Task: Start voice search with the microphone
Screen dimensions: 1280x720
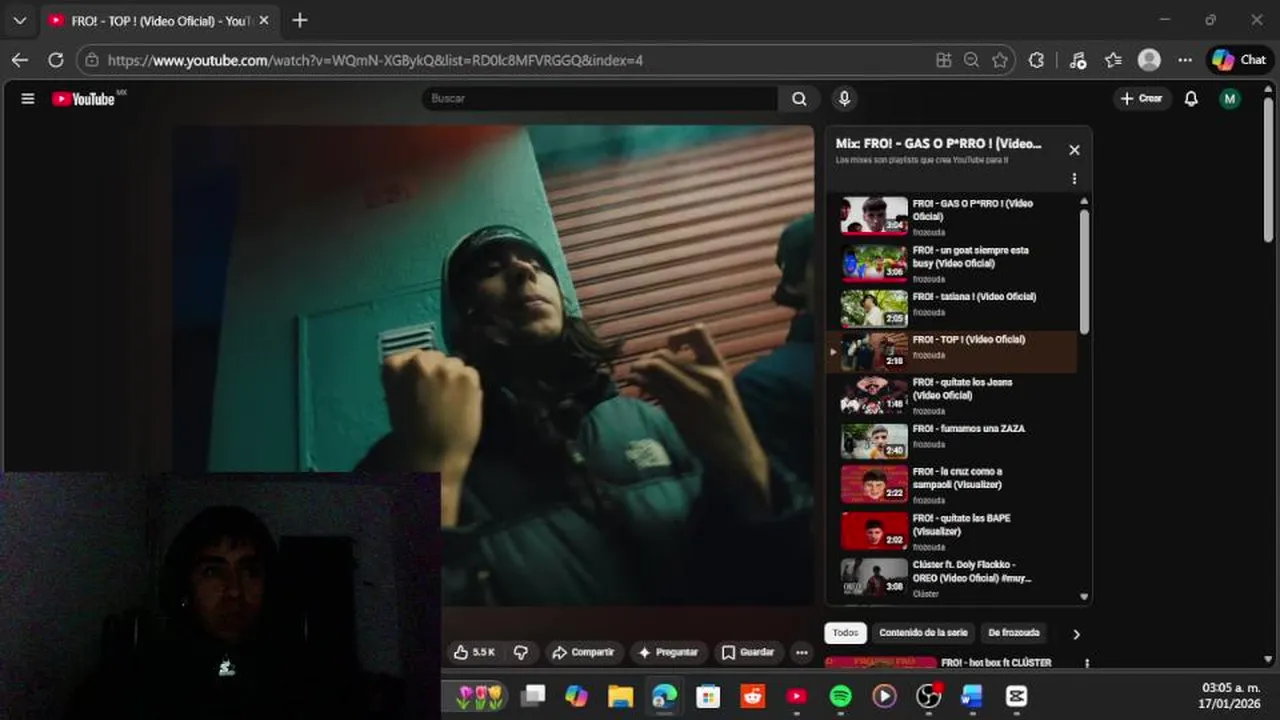Action: pos(844,98)
